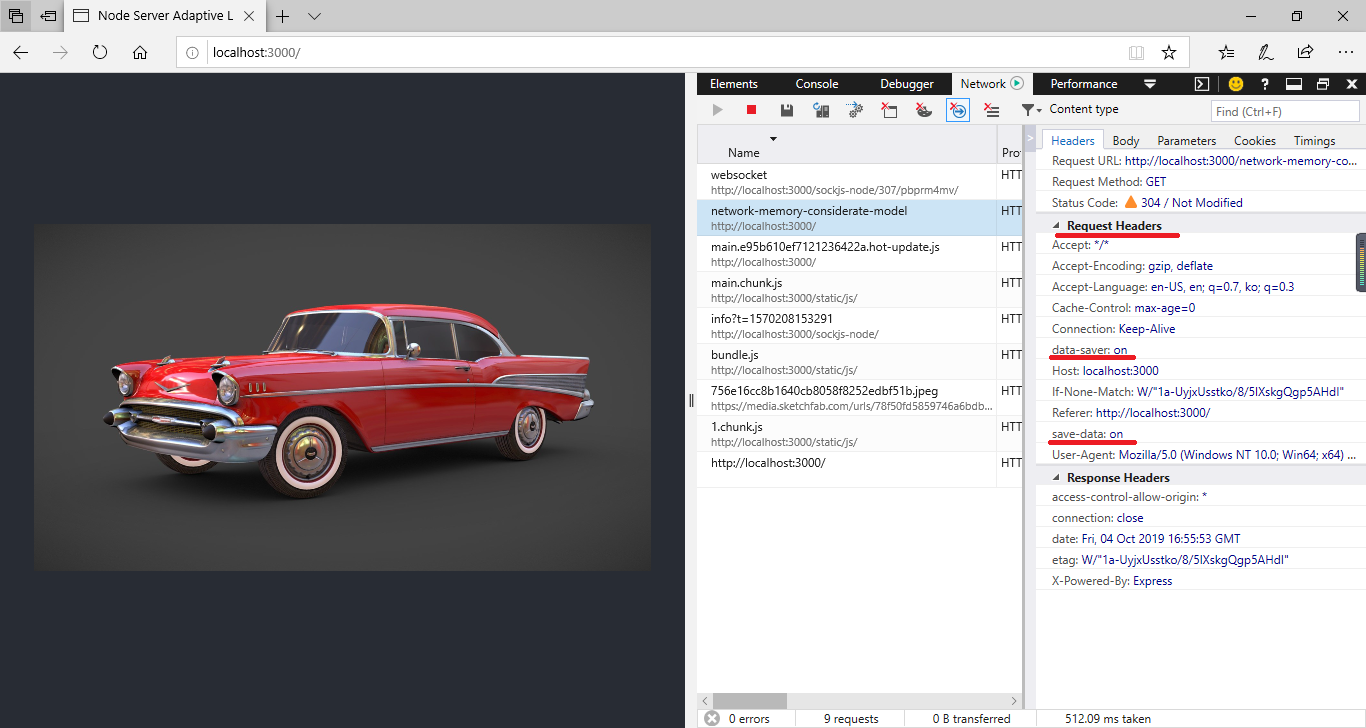Collapse the Response Headers section

coord(1057,477)
